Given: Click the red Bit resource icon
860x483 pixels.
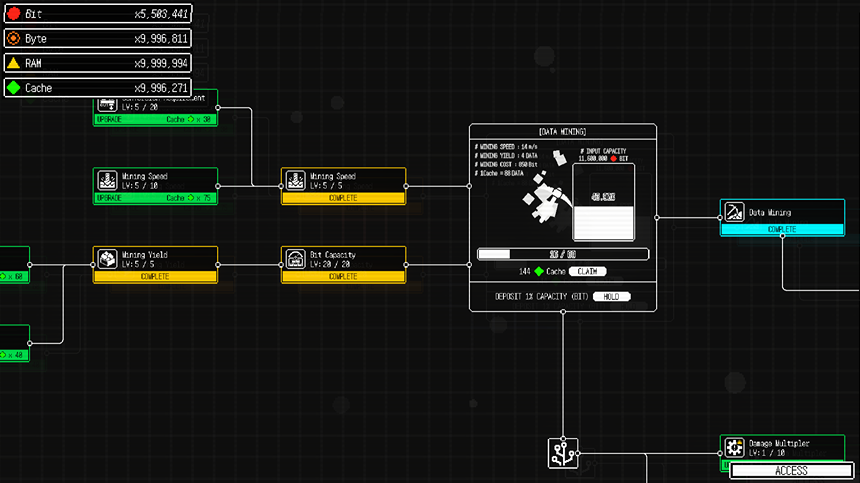Looking at the screenshot, I should pos(14,14).
